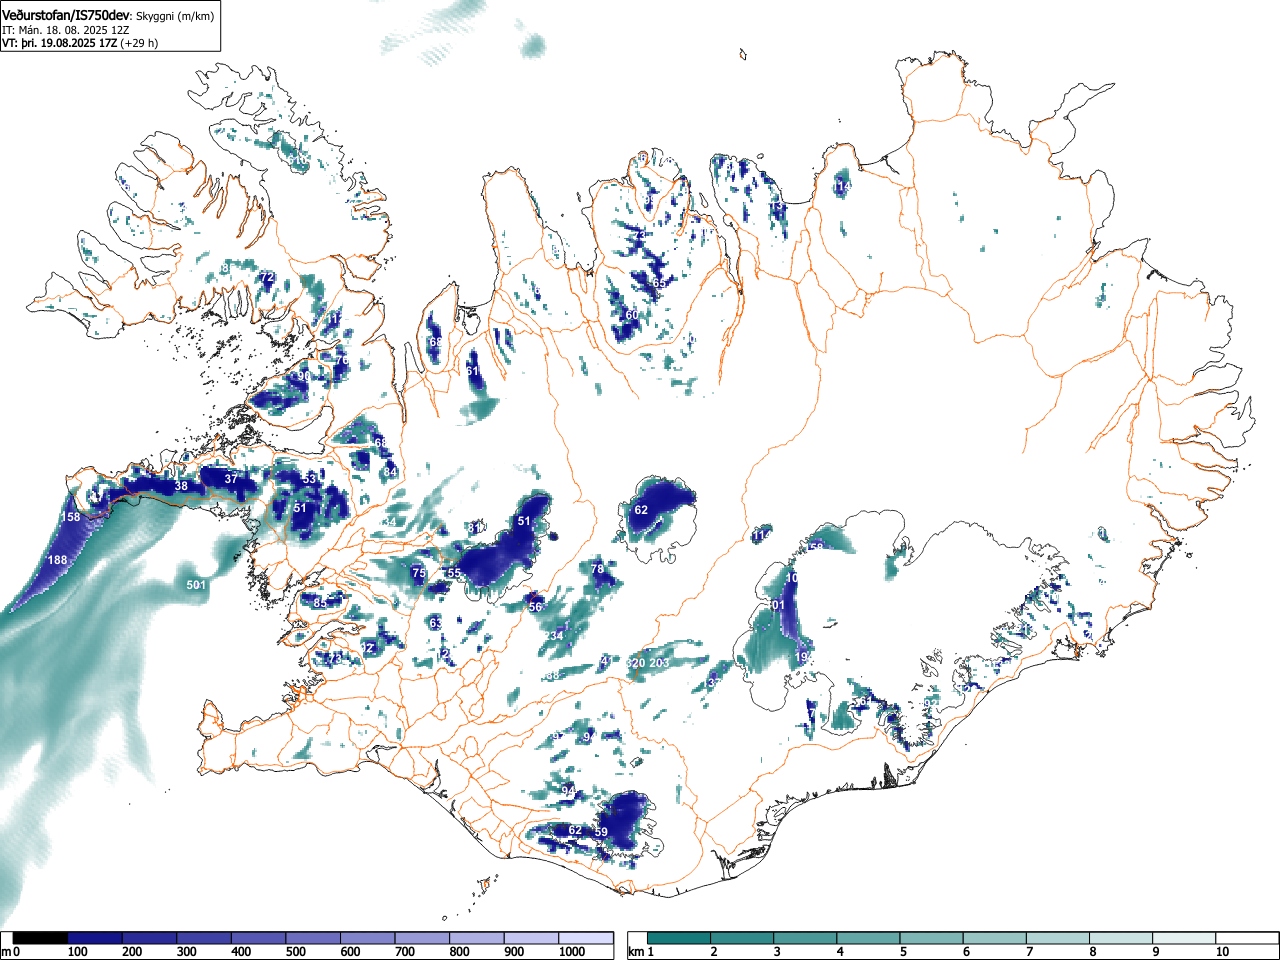Click the 'm' unit label on the metre legend
The height and width of the screenshot is (960, 1280).
point(6,952)
